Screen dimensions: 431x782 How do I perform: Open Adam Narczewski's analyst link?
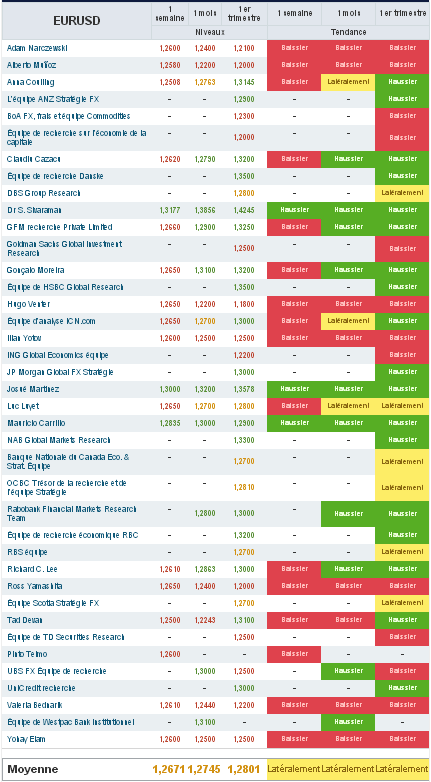pos(37,48)
